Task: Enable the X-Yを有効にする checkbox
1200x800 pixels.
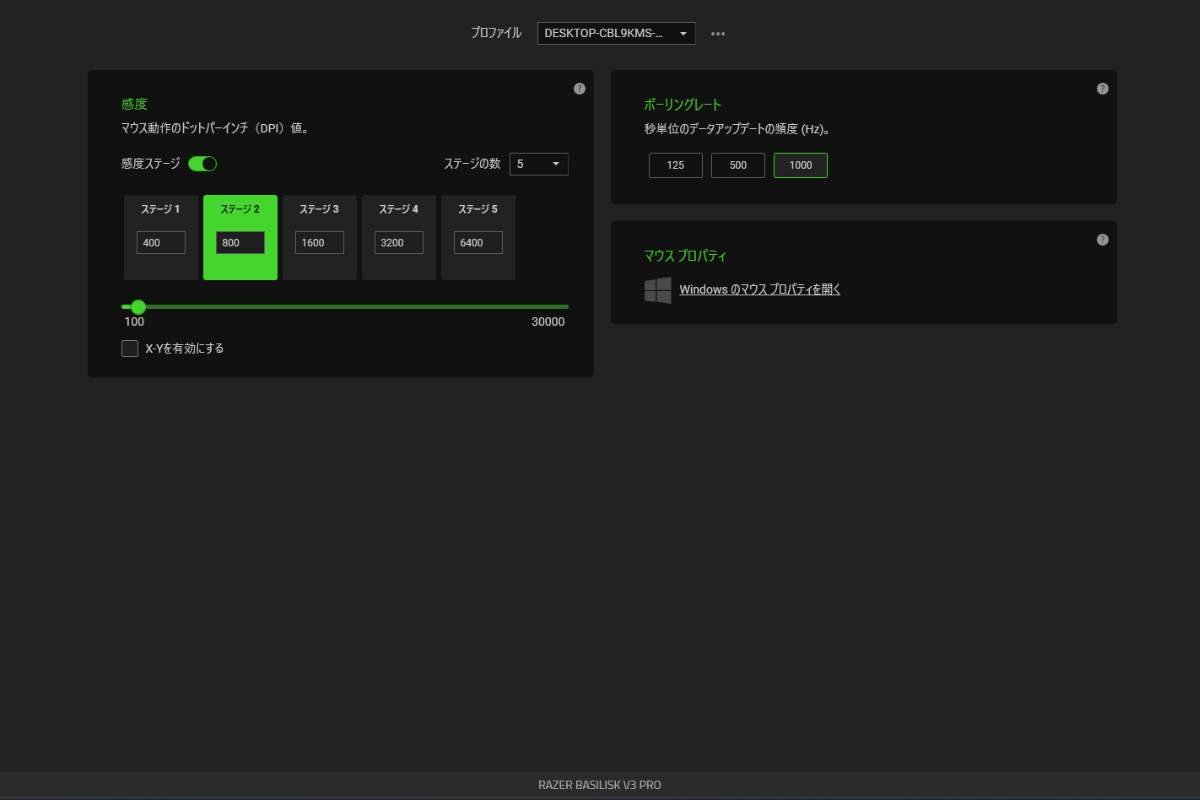Action: coord(129,348)
